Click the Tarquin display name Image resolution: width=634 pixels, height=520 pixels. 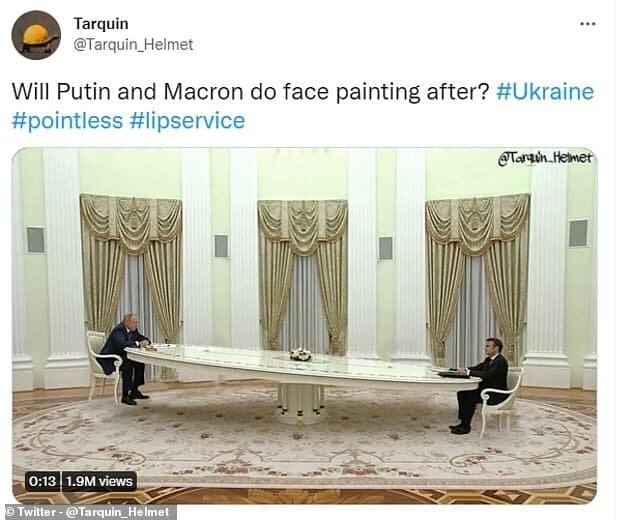pos(101,24)
